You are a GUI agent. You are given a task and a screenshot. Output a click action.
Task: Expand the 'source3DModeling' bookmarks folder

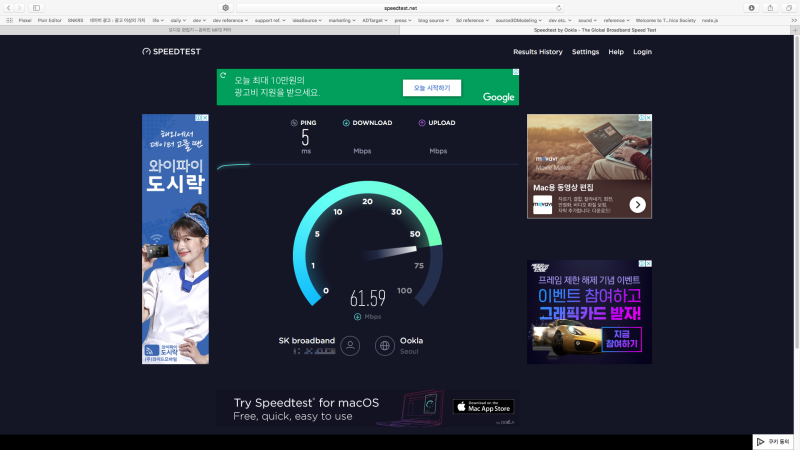click(518, 20)
